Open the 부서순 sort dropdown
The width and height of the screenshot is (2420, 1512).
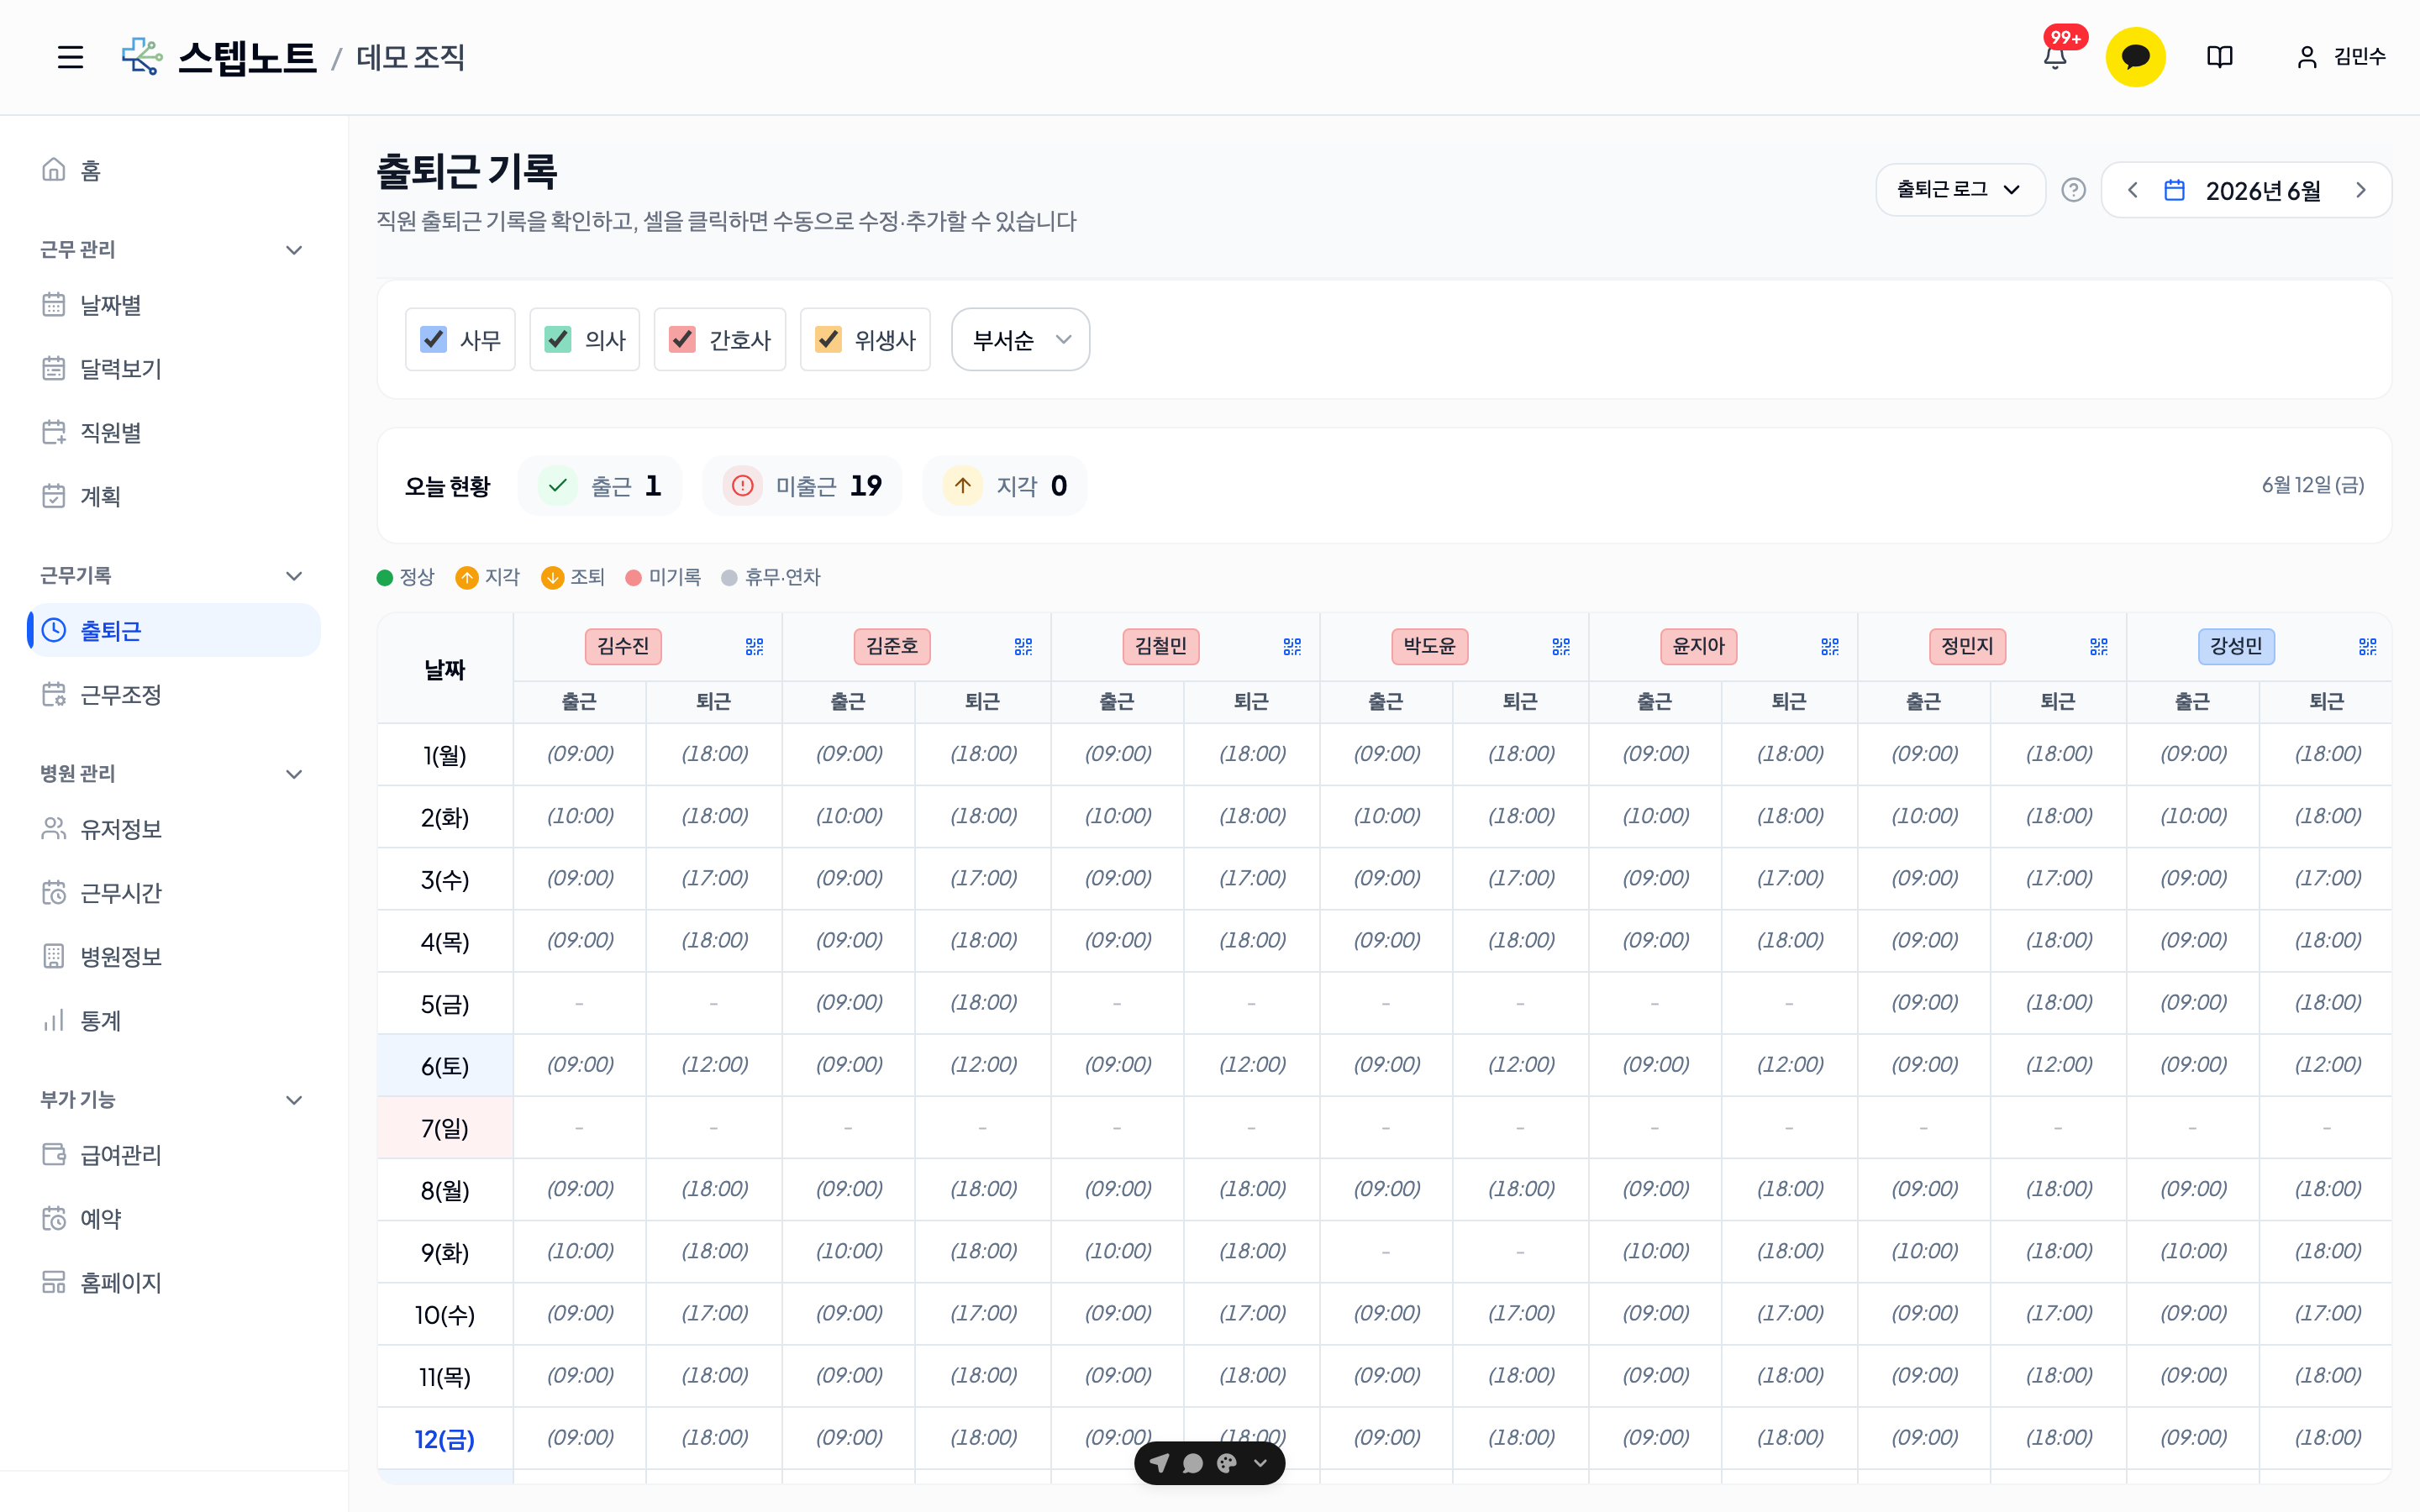tap(1020, 340)
